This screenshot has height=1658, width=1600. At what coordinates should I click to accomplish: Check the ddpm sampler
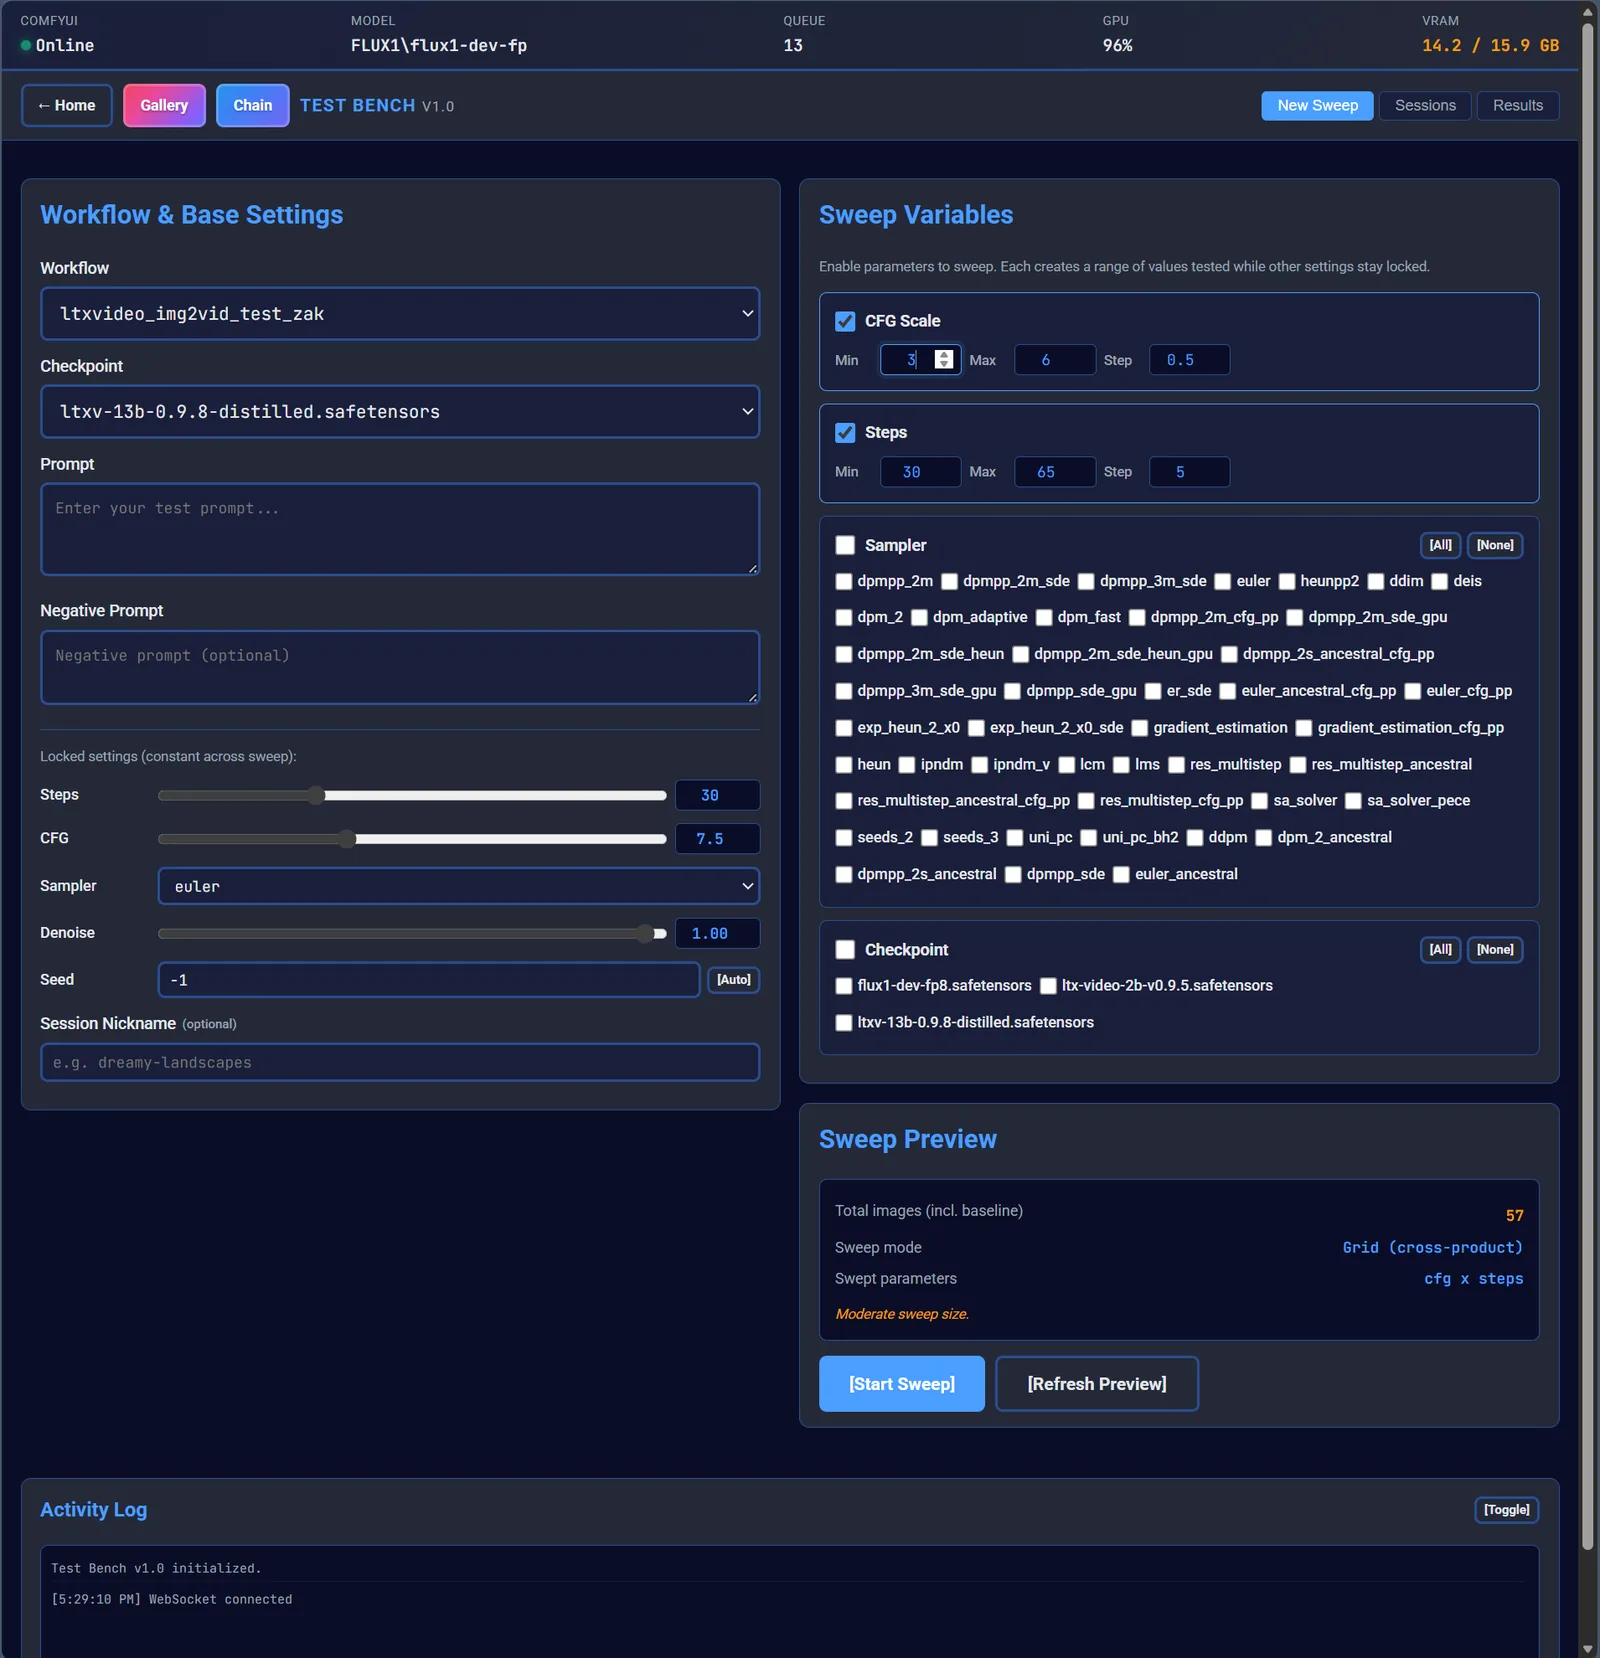1195,838
